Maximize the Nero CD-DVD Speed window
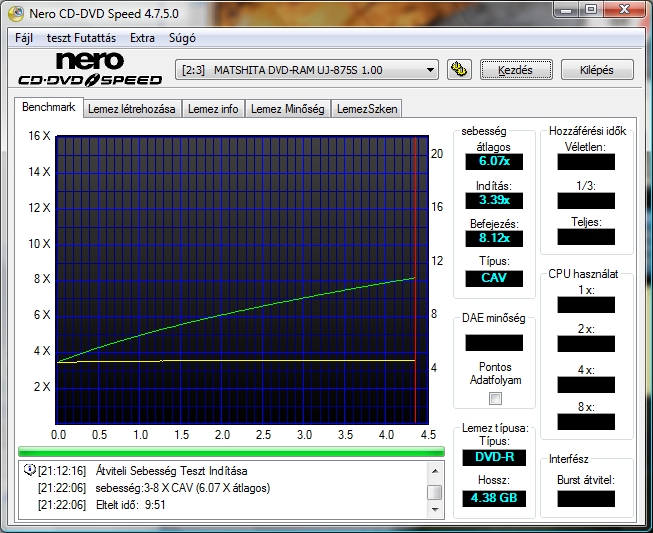 coord(591,10)
